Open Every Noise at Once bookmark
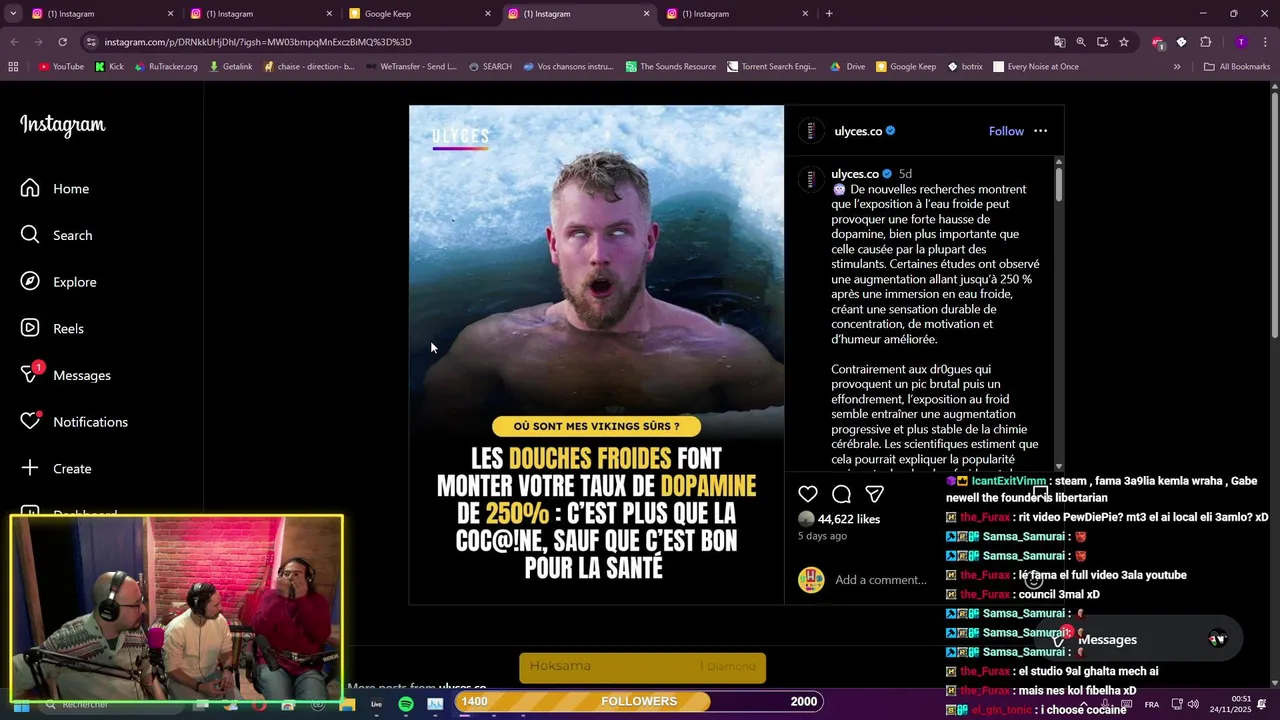This screenshot has width=1280, height=720. 1036,67
